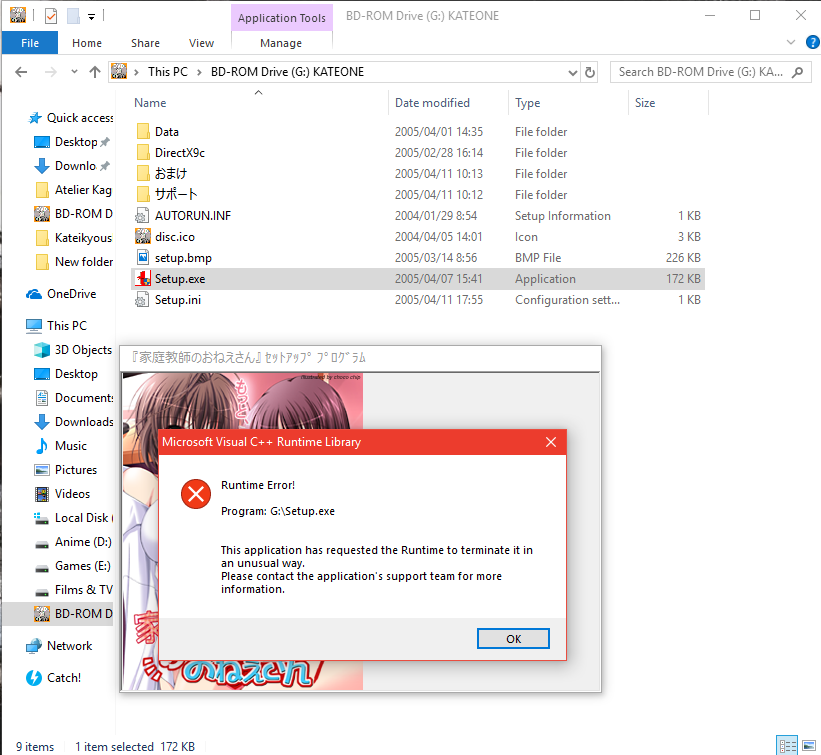Expand the address bar history dropdown

pyautogui.click(x=573, y=72)
